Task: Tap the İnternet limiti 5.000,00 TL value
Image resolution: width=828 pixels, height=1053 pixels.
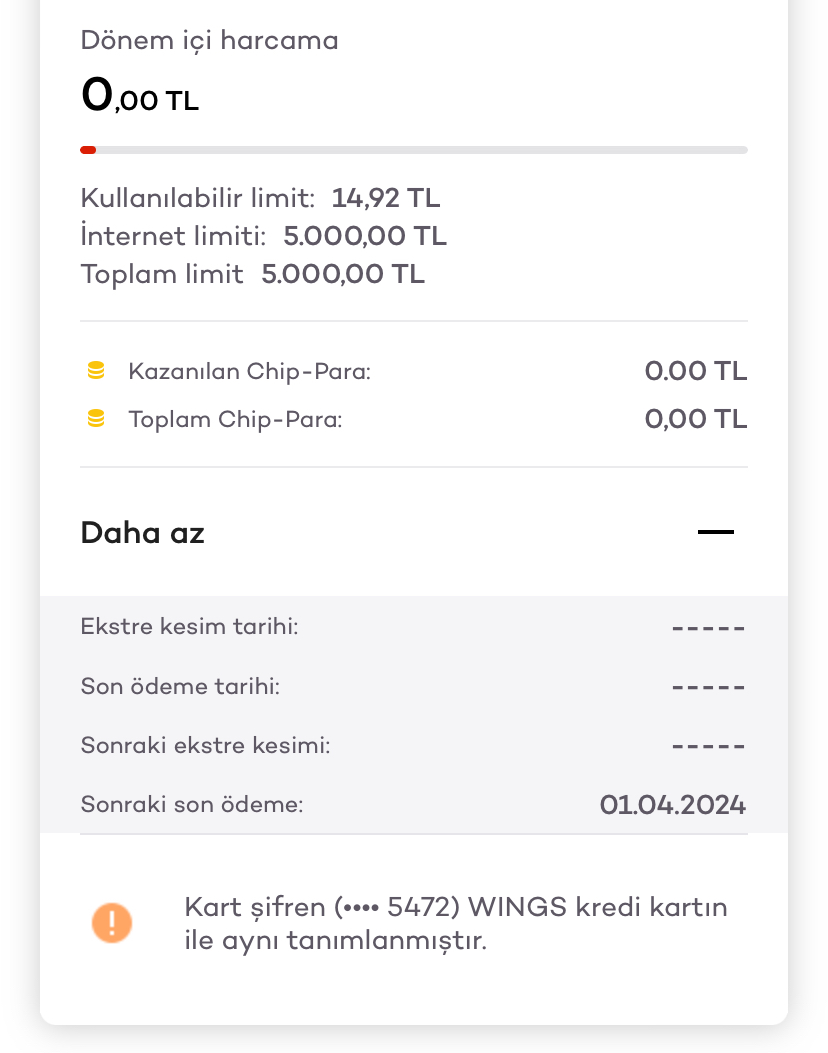Action: 365,236
